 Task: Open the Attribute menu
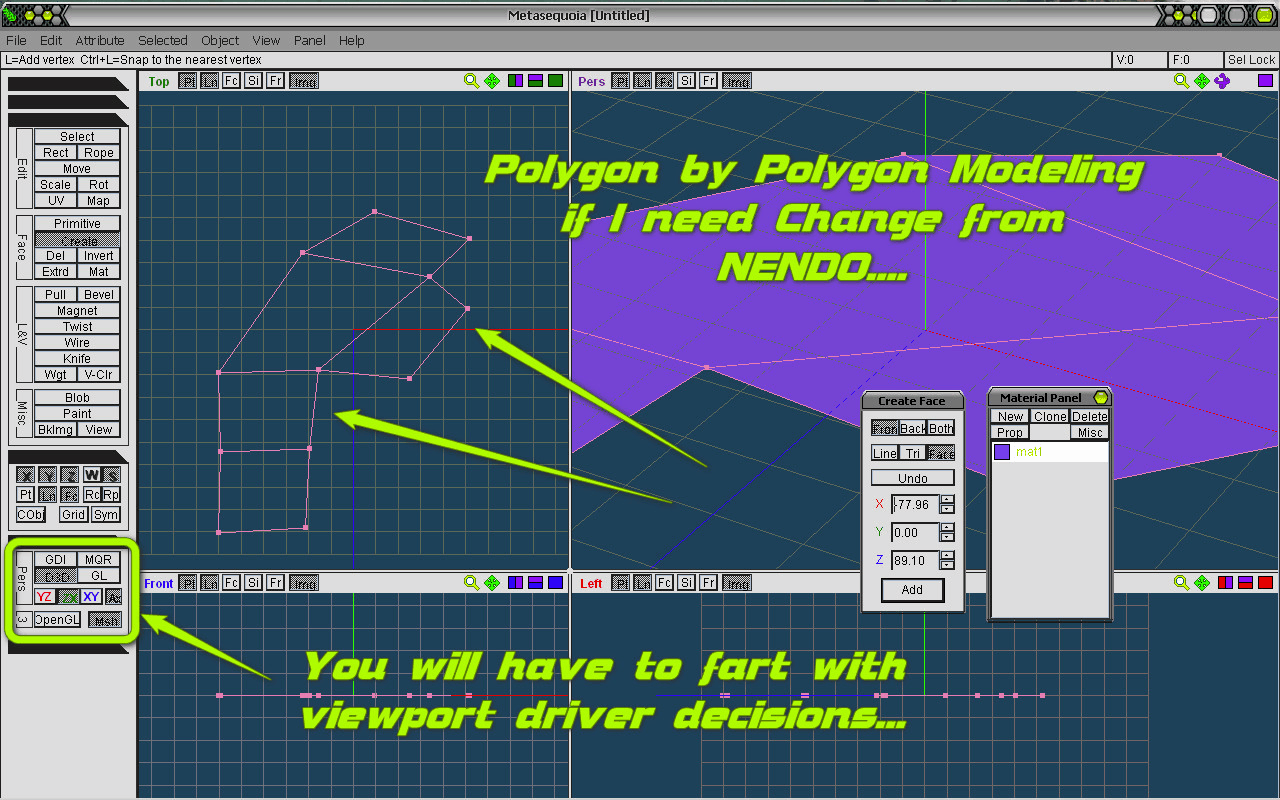(x=100, y=41)
